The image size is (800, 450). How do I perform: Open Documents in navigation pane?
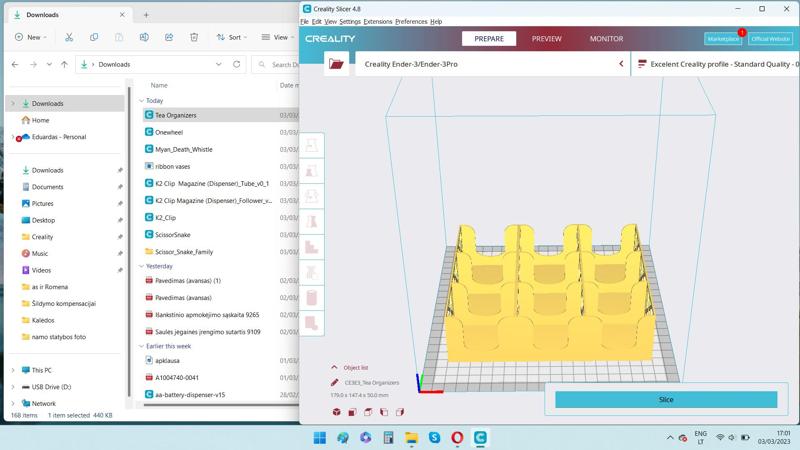47,187
